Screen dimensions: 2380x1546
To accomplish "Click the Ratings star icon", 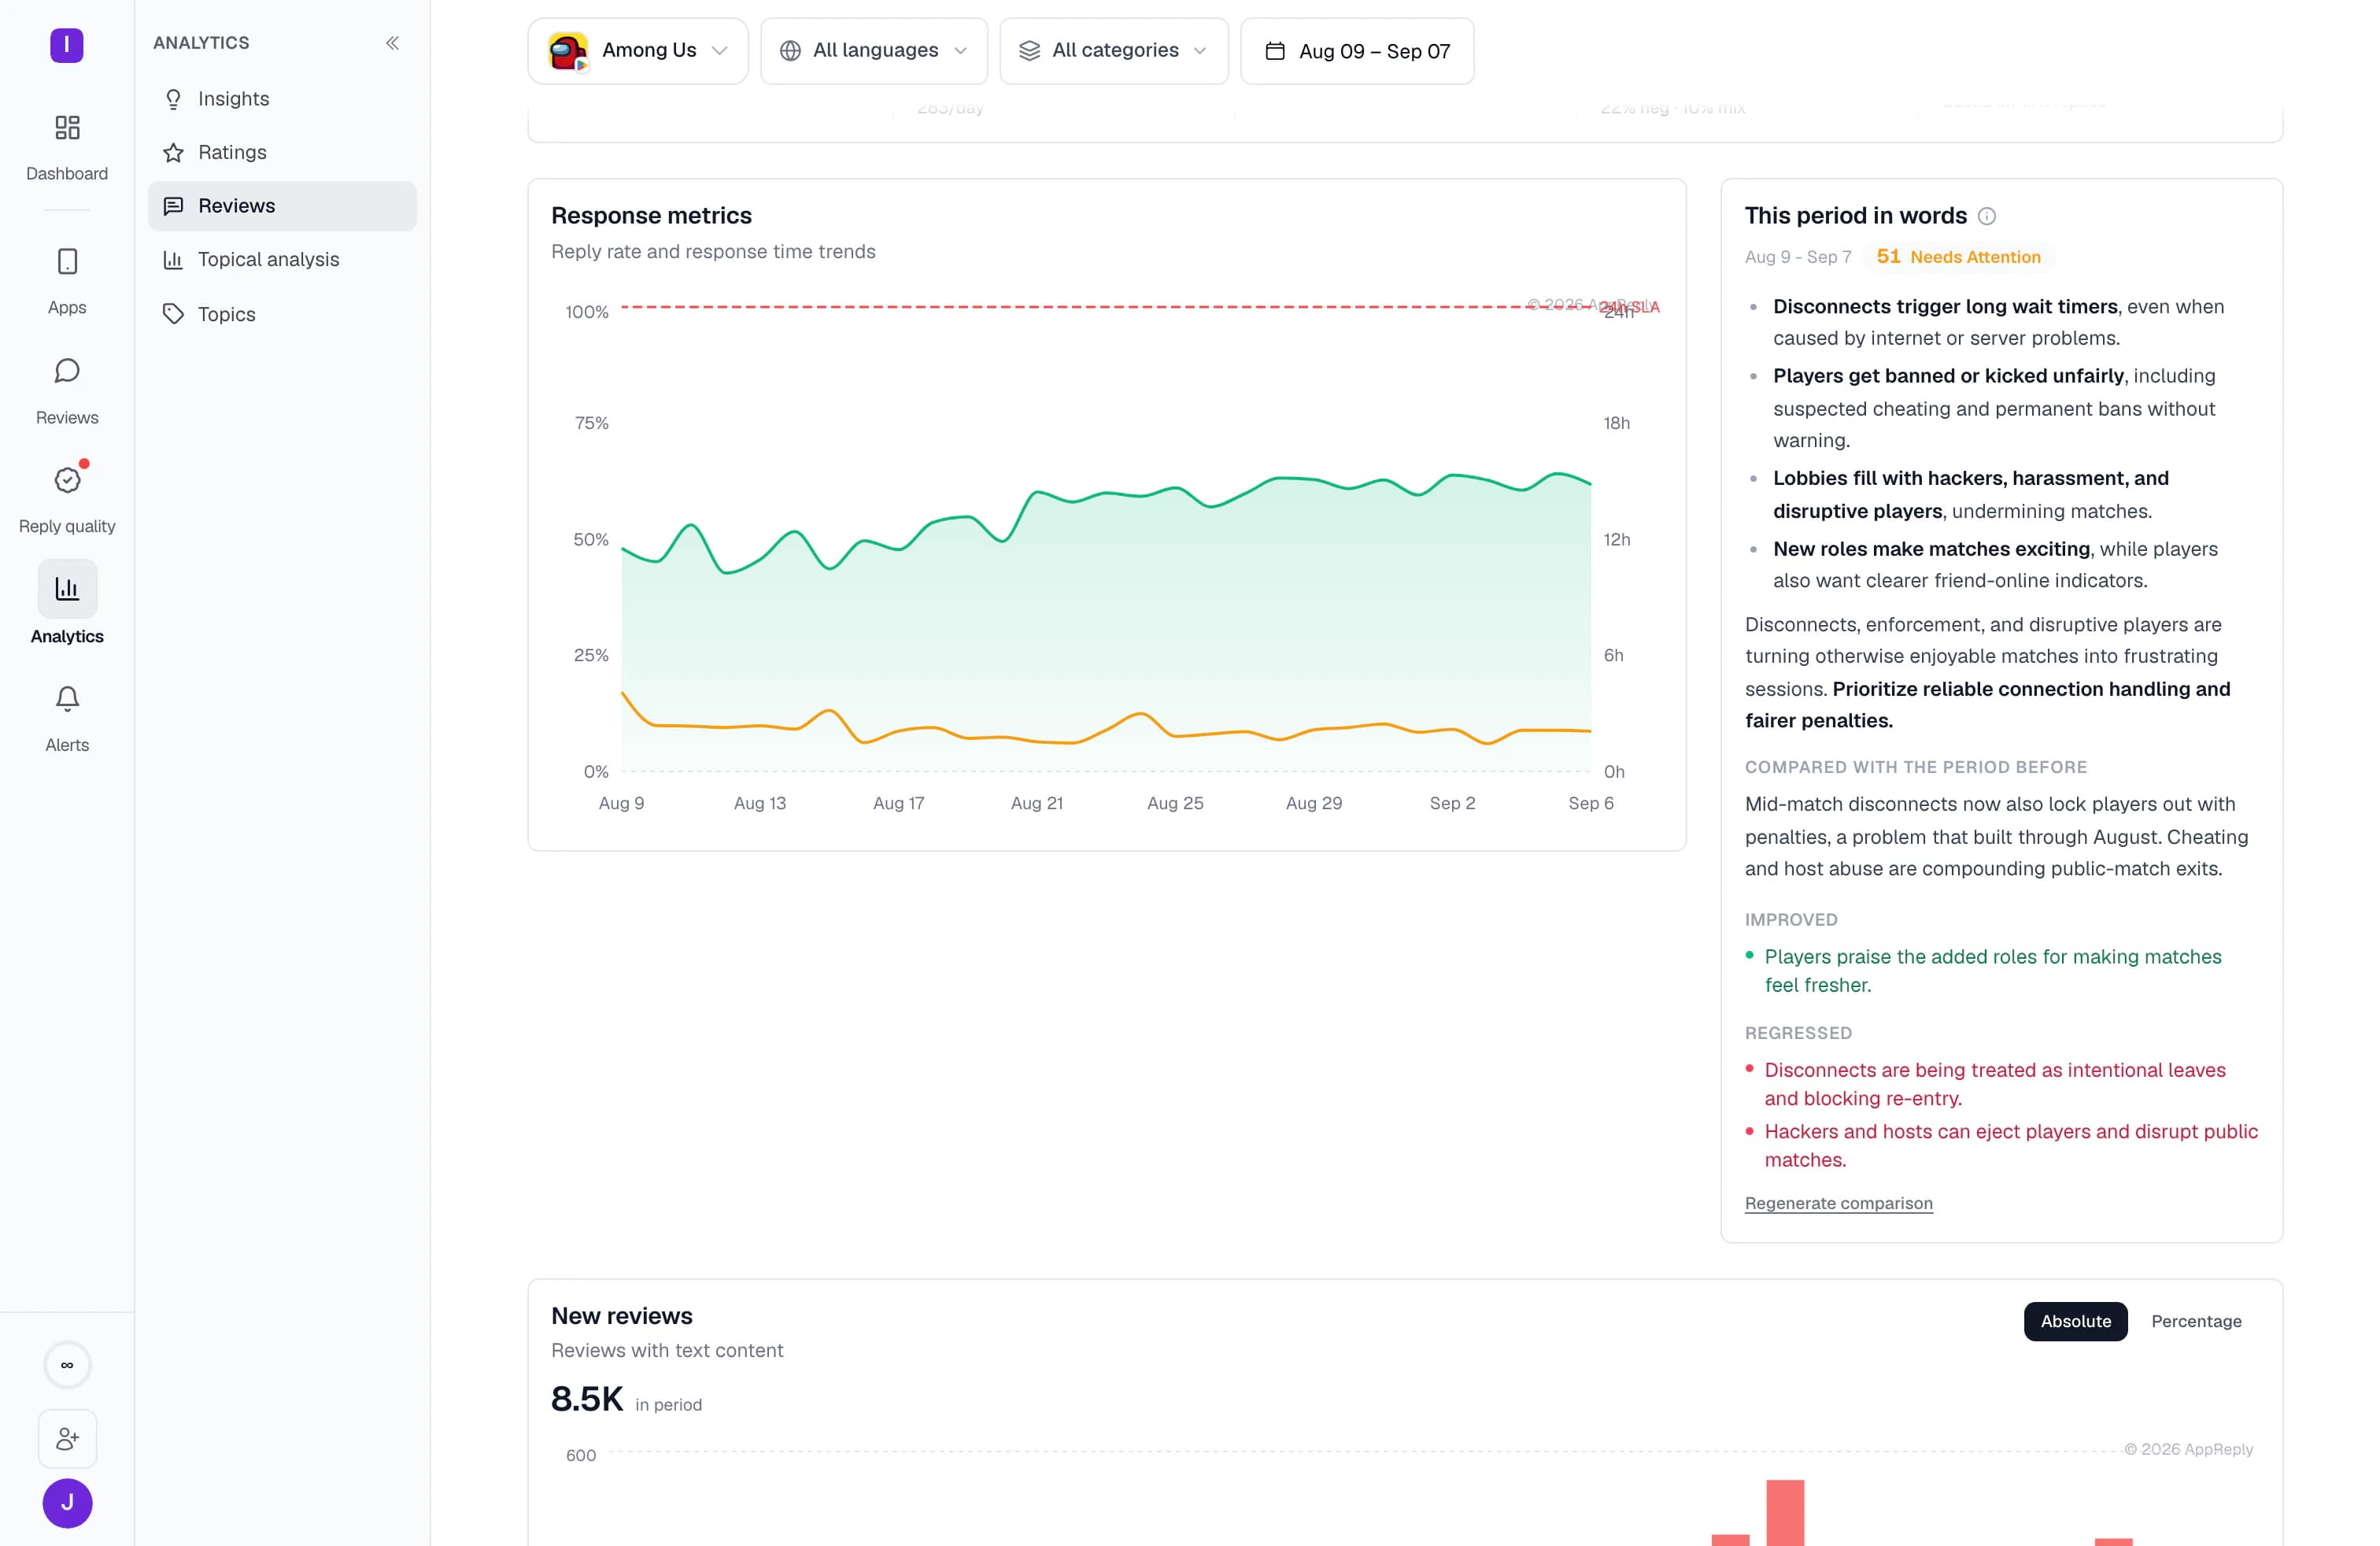I will point(173,152).
